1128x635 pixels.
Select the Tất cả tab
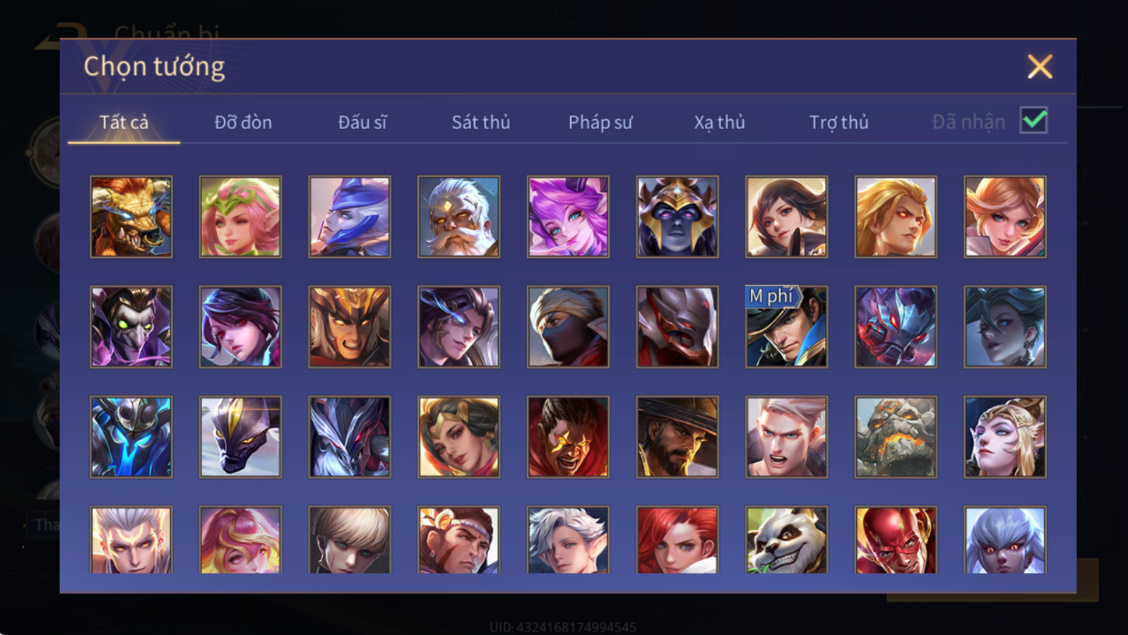click(x=124, y=122)
